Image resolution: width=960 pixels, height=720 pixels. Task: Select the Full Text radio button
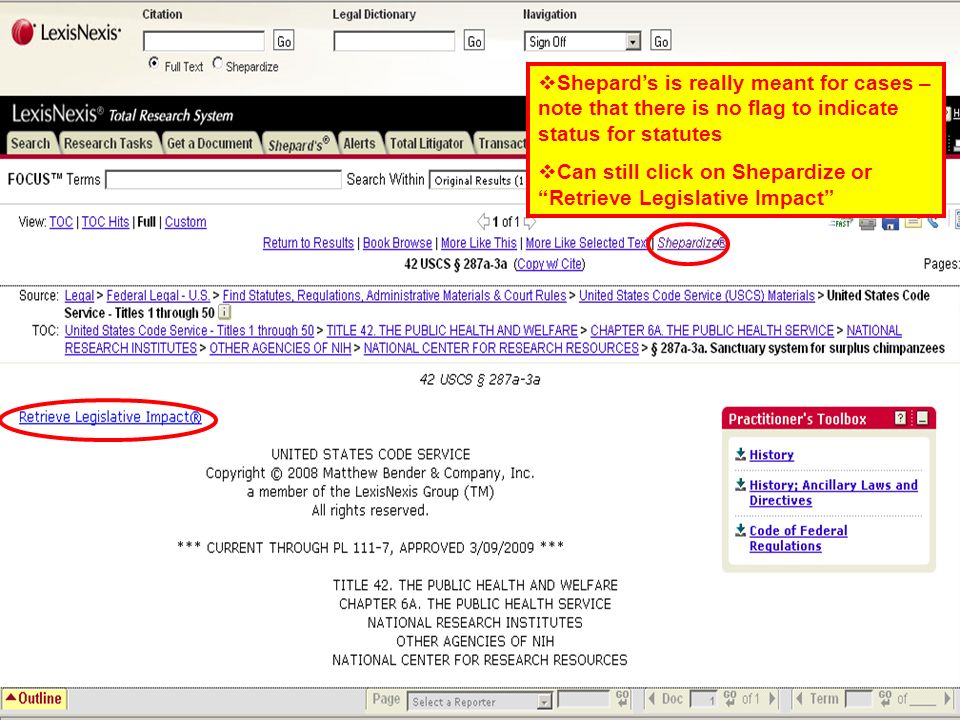pyautogui.click(x=154, y=63)
